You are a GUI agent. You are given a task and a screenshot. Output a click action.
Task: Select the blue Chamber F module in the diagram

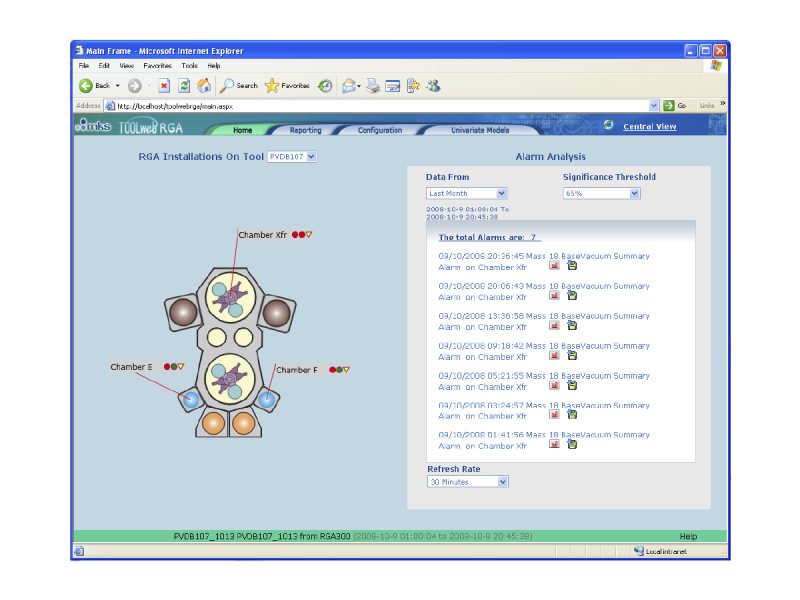click(x=266, y=398)
